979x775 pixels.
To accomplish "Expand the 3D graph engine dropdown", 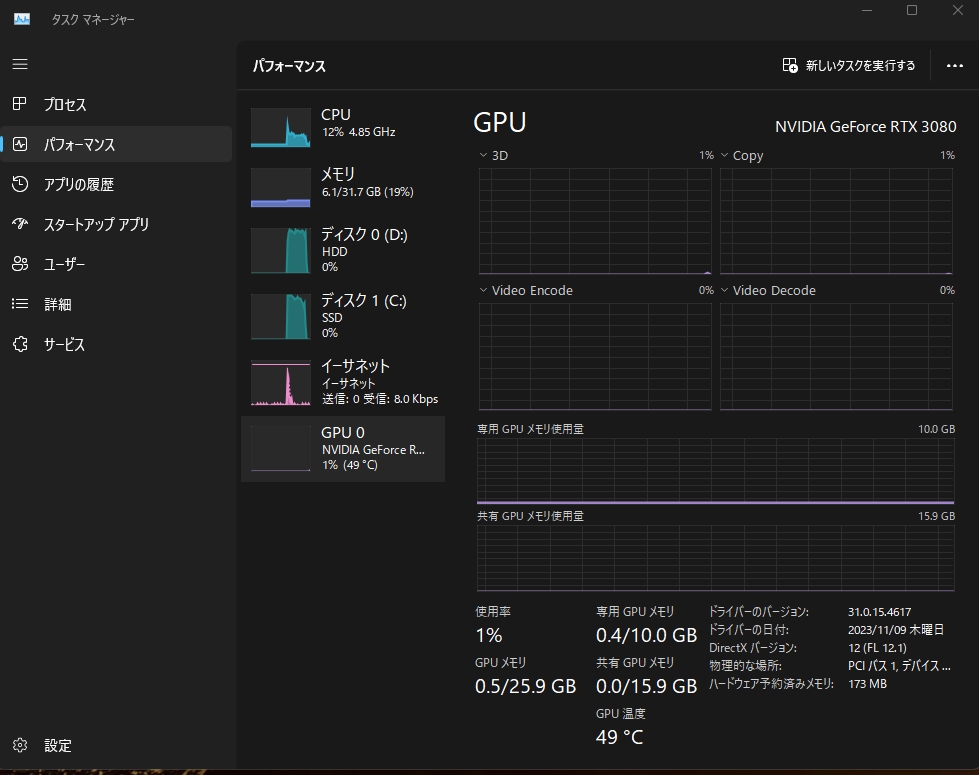I will tap(484, 156).
